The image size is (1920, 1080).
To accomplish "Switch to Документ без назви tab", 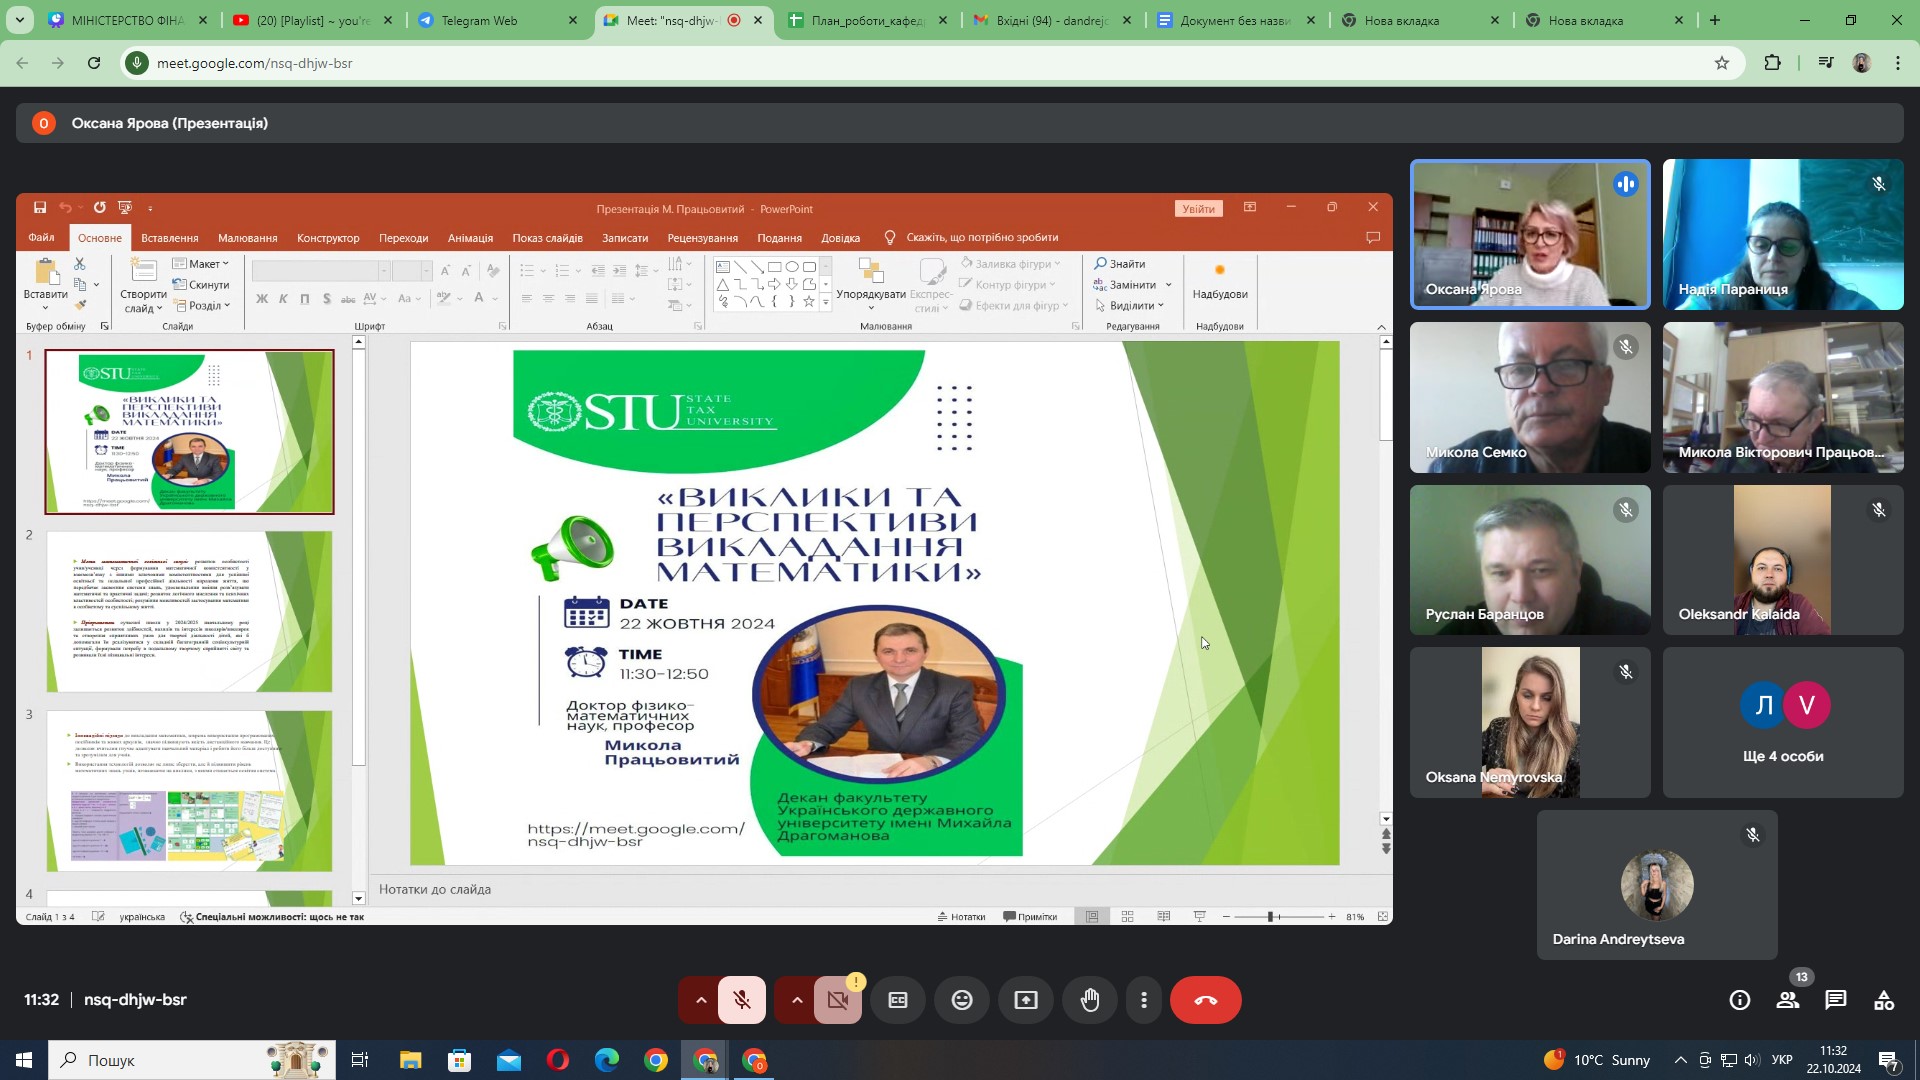I will click(x=1236, y=20).
